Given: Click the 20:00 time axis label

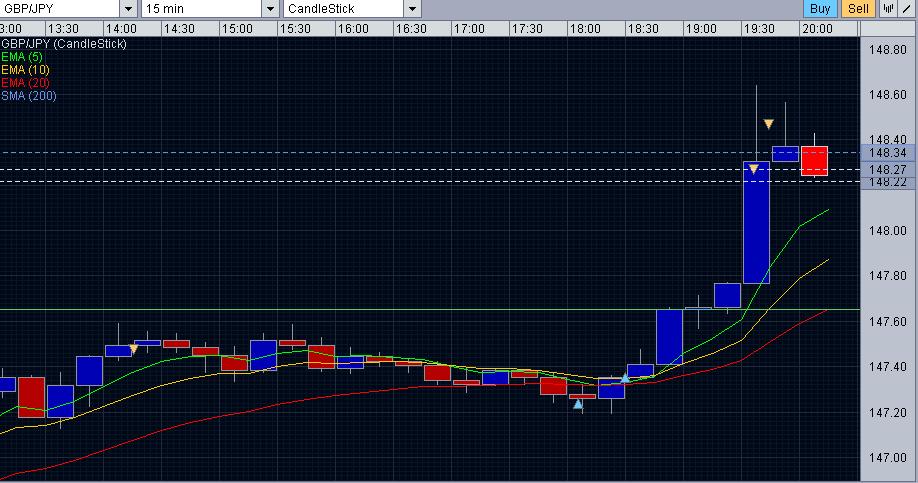Looking at the screenshot, I should pos(817,29).
